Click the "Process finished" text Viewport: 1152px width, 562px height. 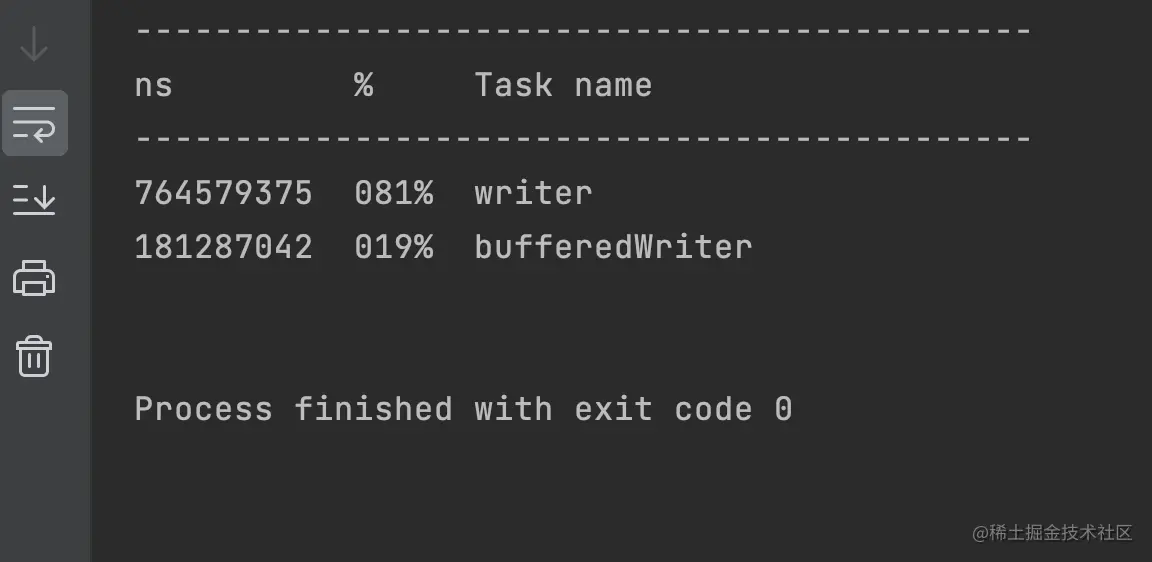tap(293, 409)
